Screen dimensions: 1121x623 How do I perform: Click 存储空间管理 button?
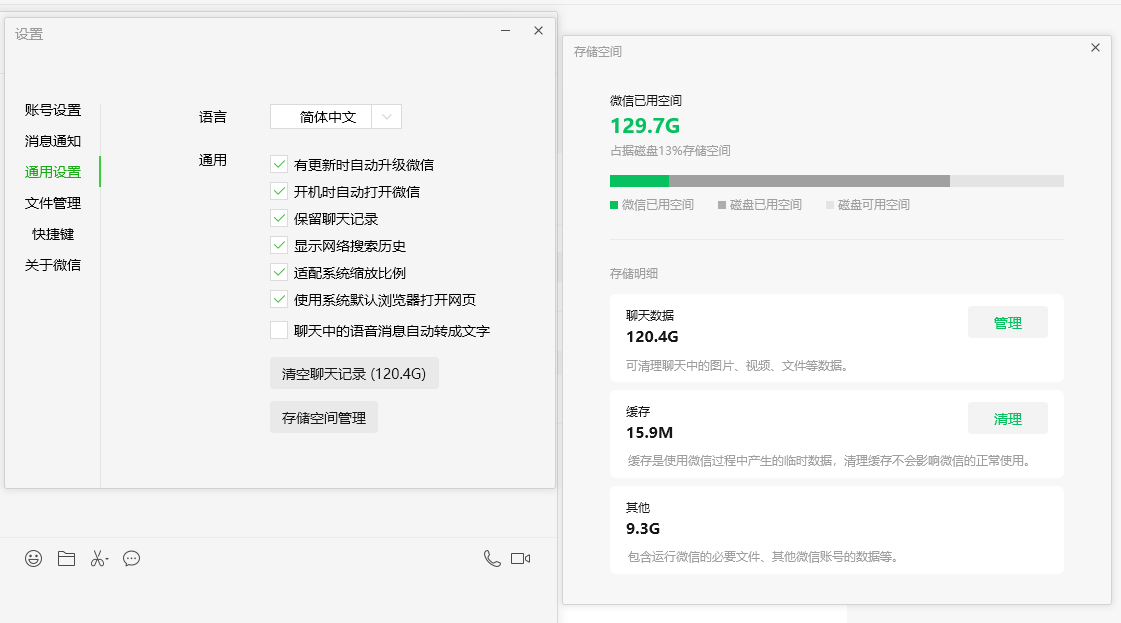click(x=324, y=418)
